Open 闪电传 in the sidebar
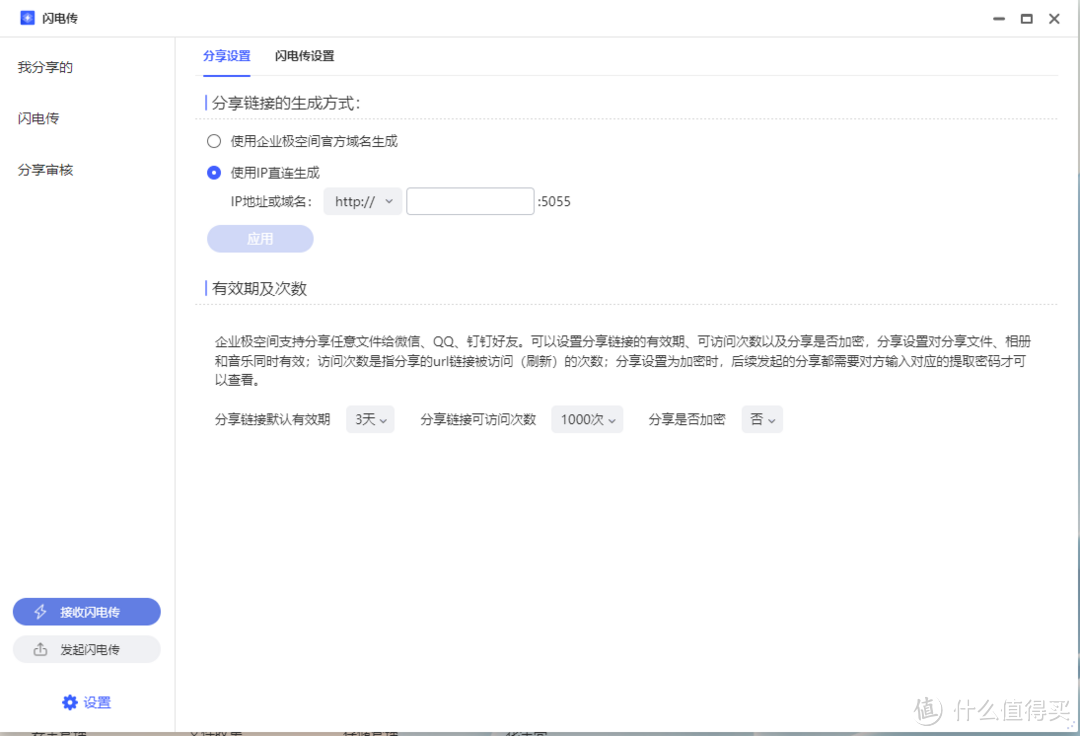This screenshot has height=736, width=1080. [x=37, y=118]
